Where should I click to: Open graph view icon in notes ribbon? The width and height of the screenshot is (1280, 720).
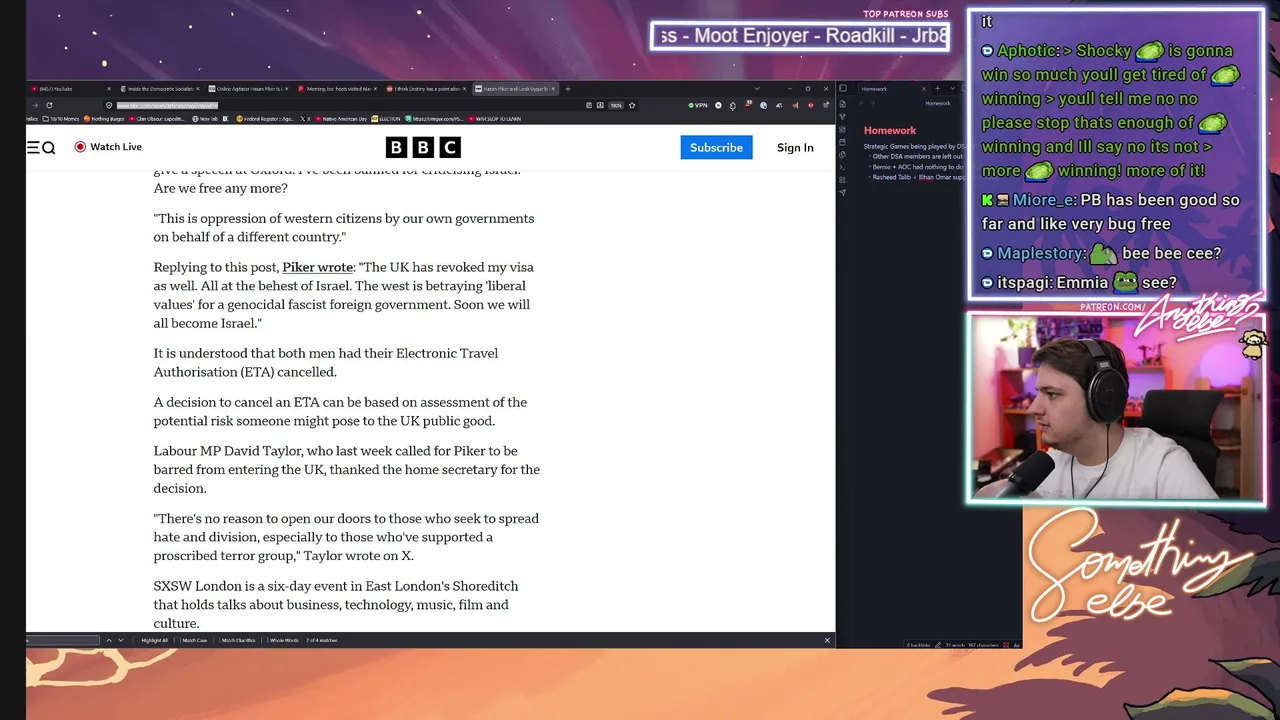(843, 118)
